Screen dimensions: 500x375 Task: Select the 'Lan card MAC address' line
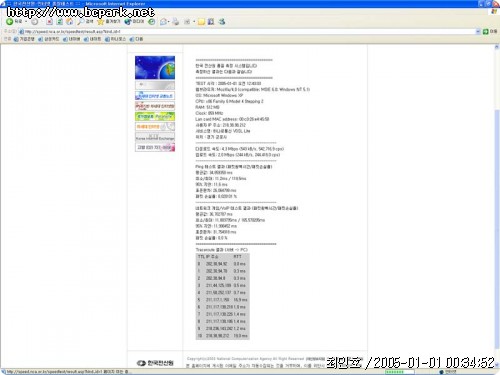pos(232,119)
